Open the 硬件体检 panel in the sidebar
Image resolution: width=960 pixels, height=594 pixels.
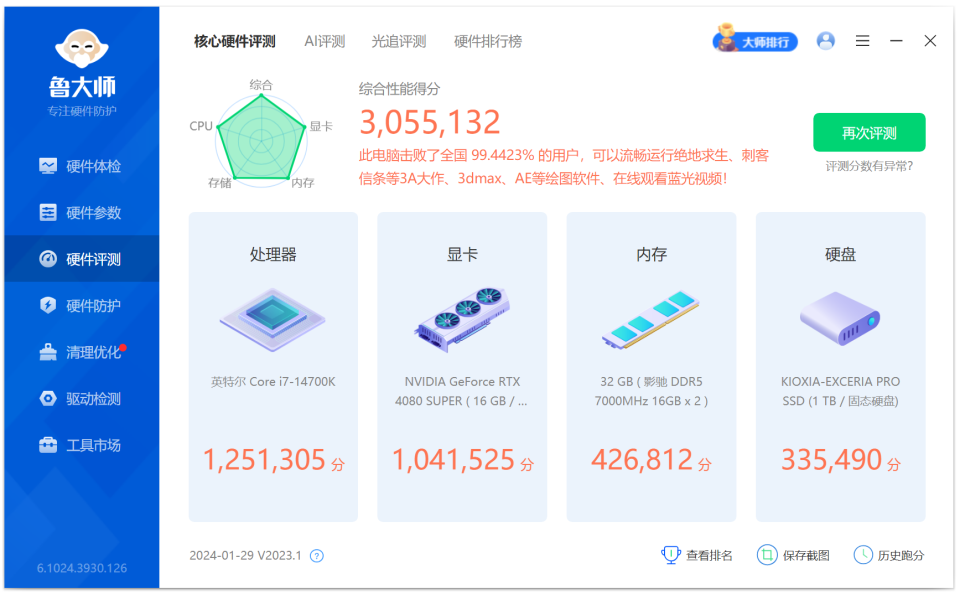coord(80,166)
